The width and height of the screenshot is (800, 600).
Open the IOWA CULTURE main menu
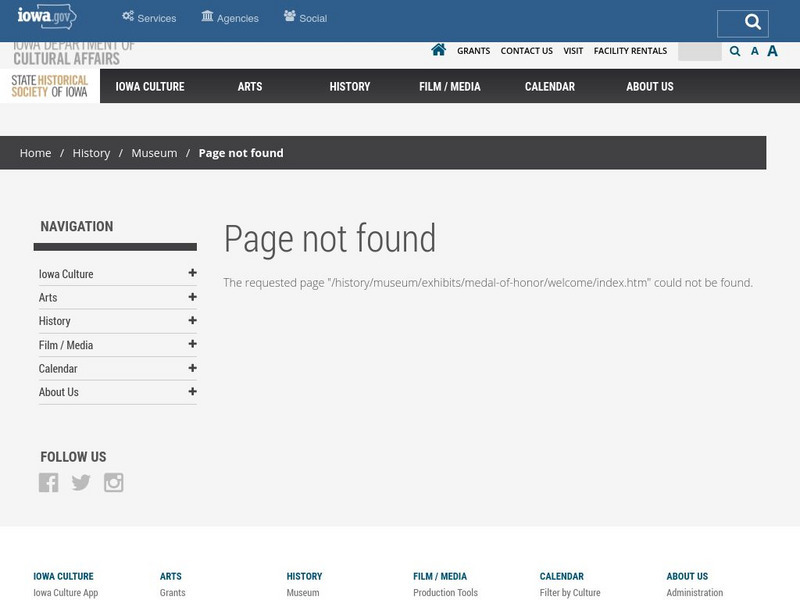tap(150, 87)
